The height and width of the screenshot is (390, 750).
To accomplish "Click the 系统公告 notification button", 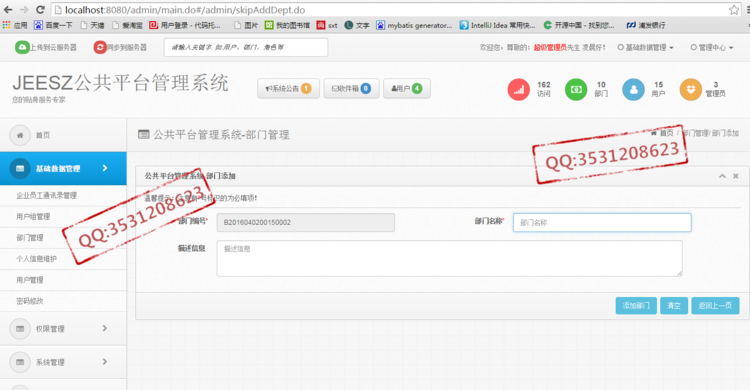I will point(288,89).
